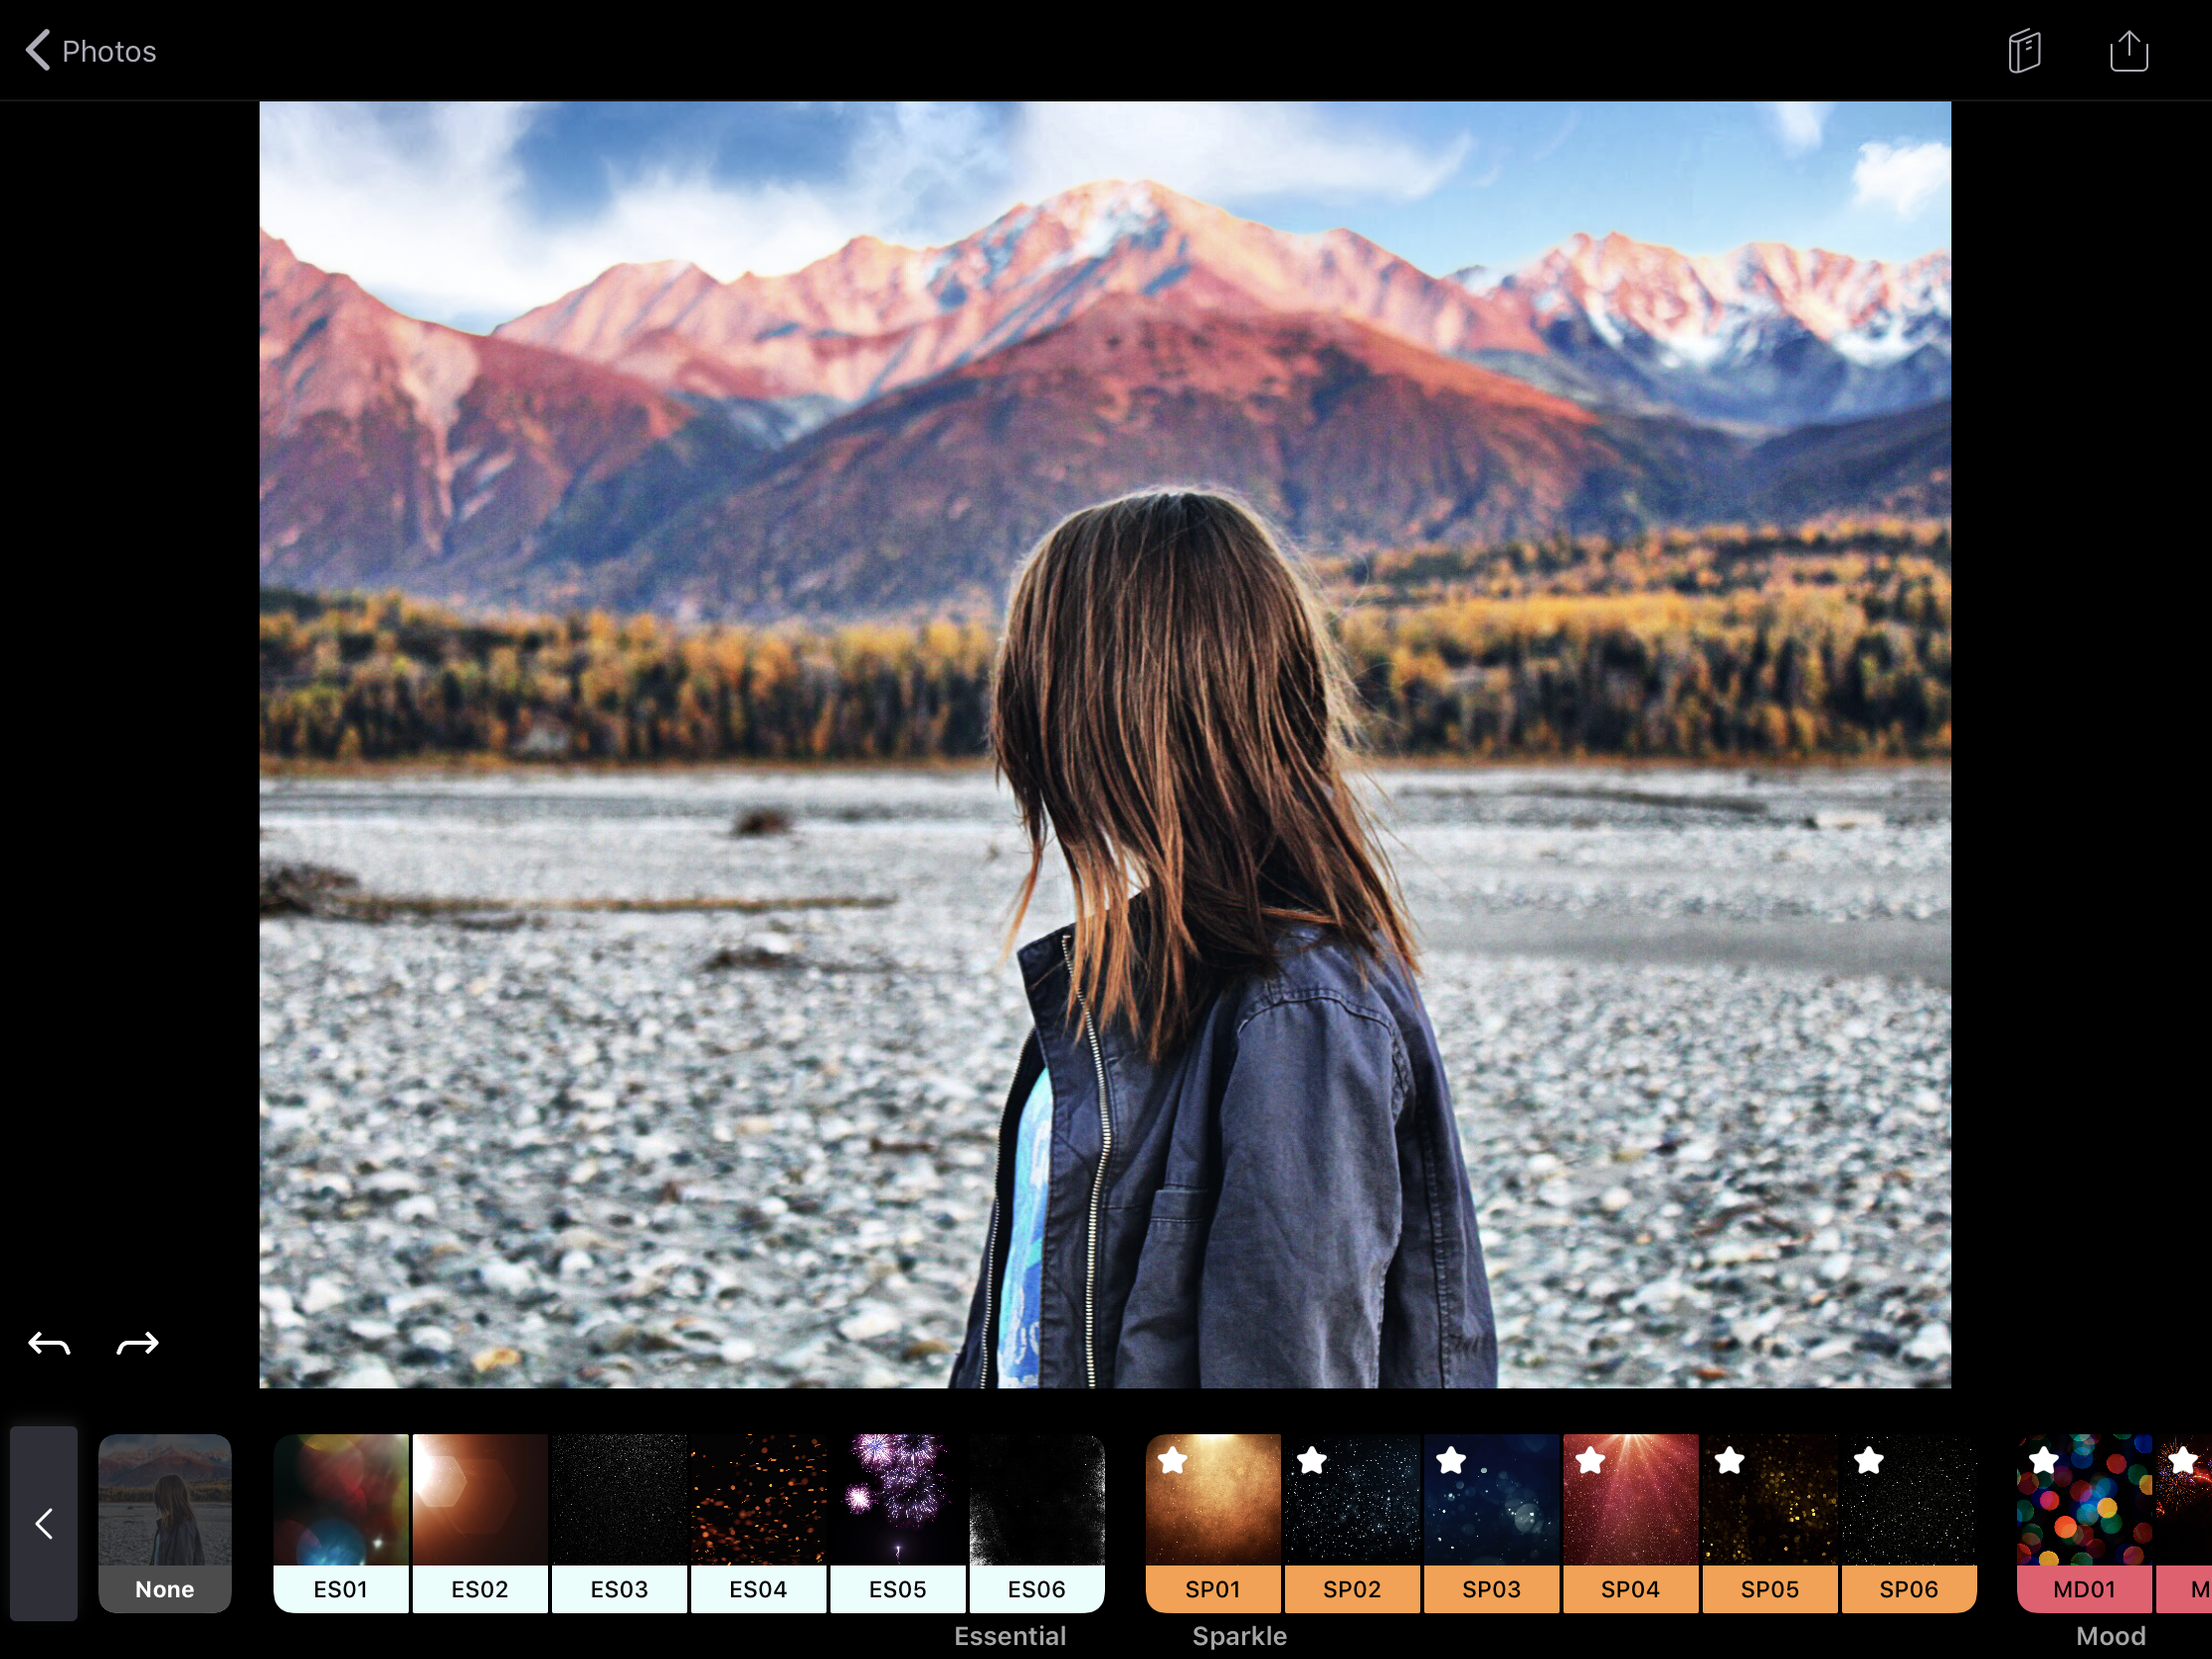Select the ES06 grunge overlay
2212x1659 pixels.
(1036, 1522)
